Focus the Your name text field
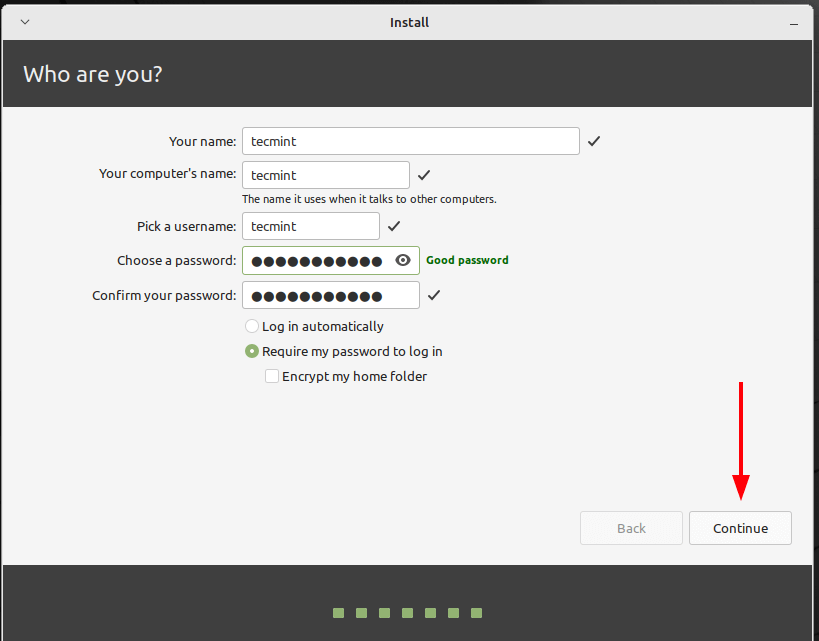This screenshot has width=819, height=641. coord(410,141)
